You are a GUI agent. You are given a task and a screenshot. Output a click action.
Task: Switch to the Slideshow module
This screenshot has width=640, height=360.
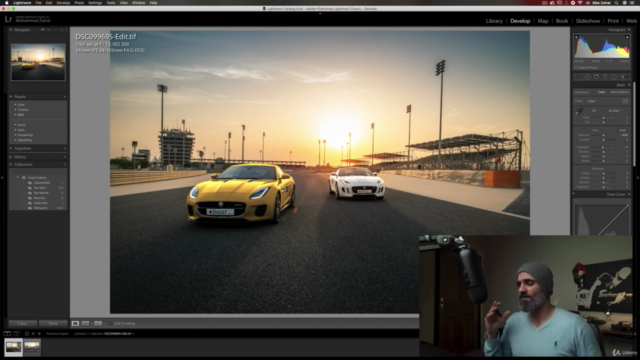click(588, 21)
